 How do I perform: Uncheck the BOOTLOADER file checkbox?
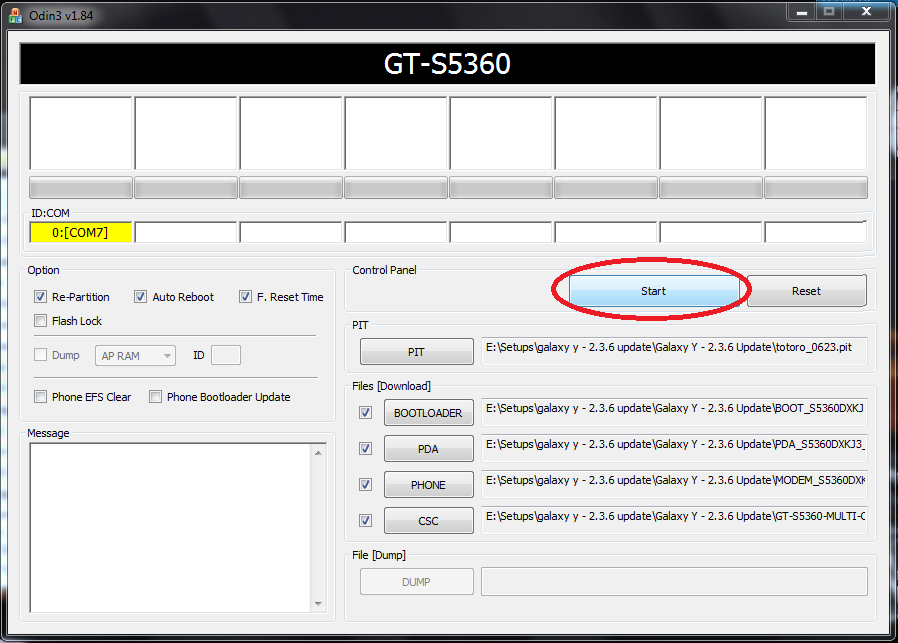click(x=365, y=413)
